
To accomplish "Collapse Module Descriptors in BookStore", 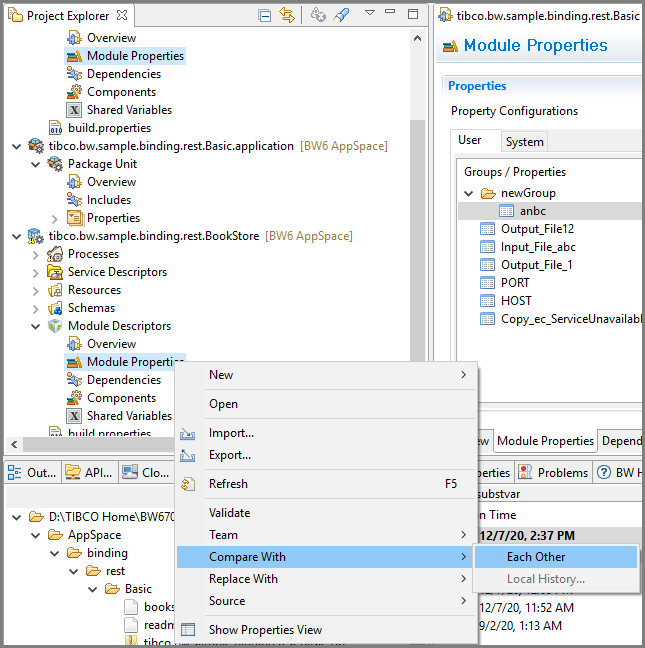I will point(36,326).
